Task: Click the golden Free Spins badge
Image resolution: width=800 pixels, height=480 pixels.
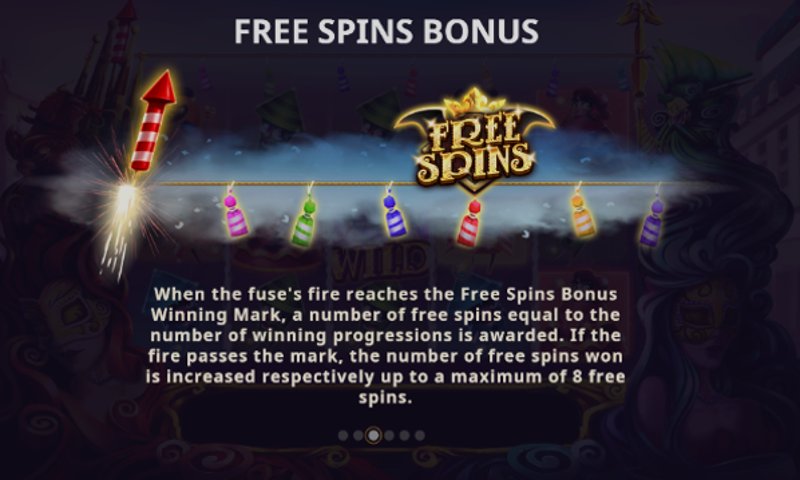Action: tap(474, 141)
